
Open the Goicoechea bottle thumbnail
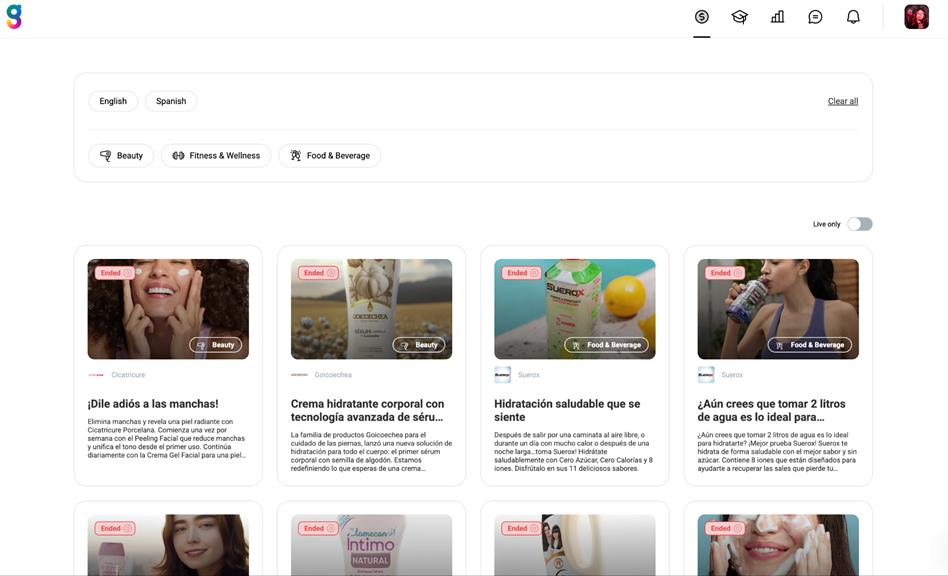(x=371, y=309)
